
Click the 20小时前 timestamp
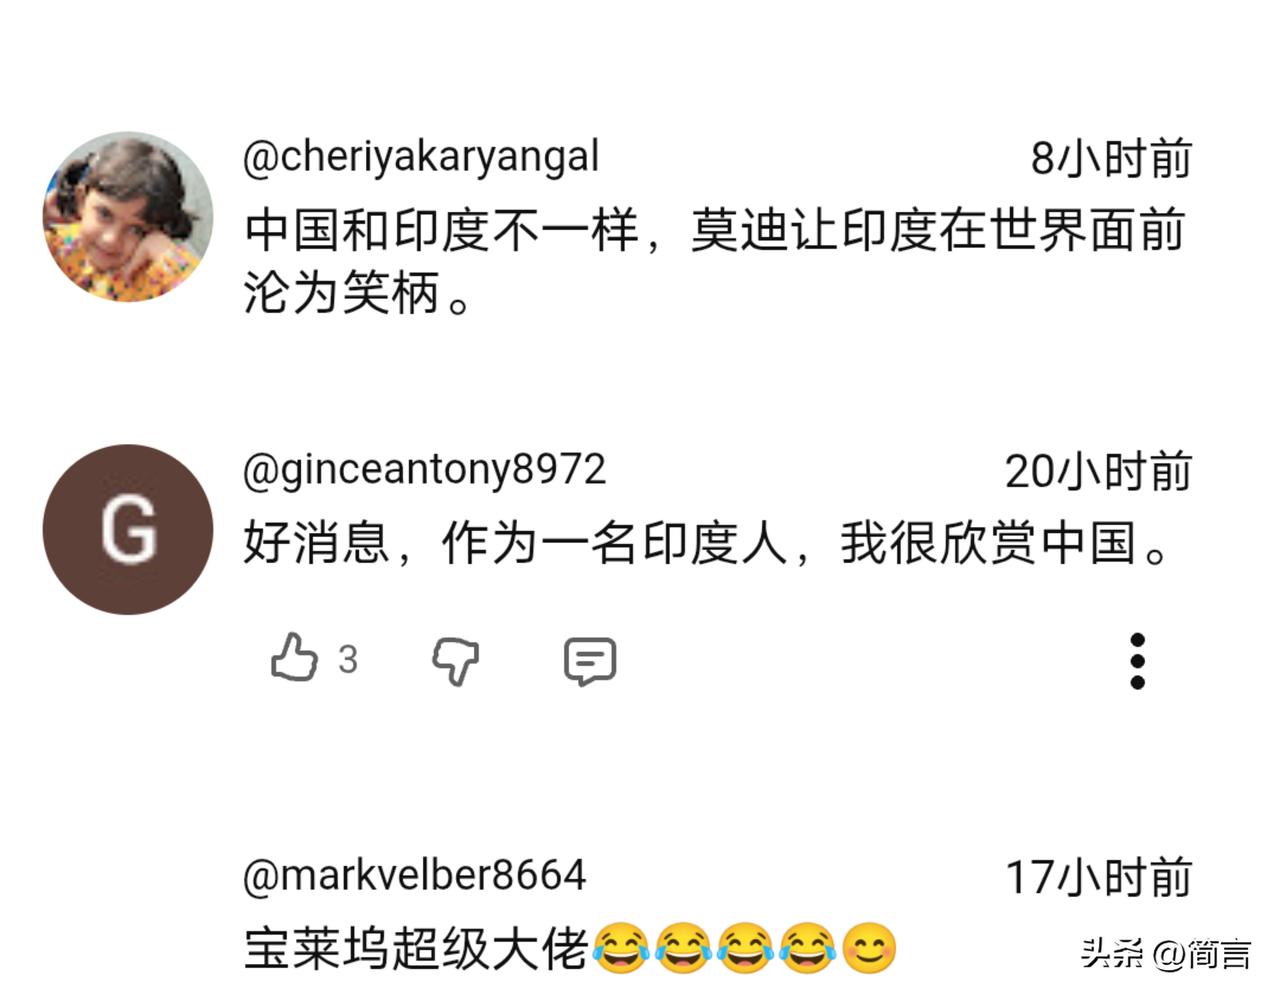(x=1098, y=471)
